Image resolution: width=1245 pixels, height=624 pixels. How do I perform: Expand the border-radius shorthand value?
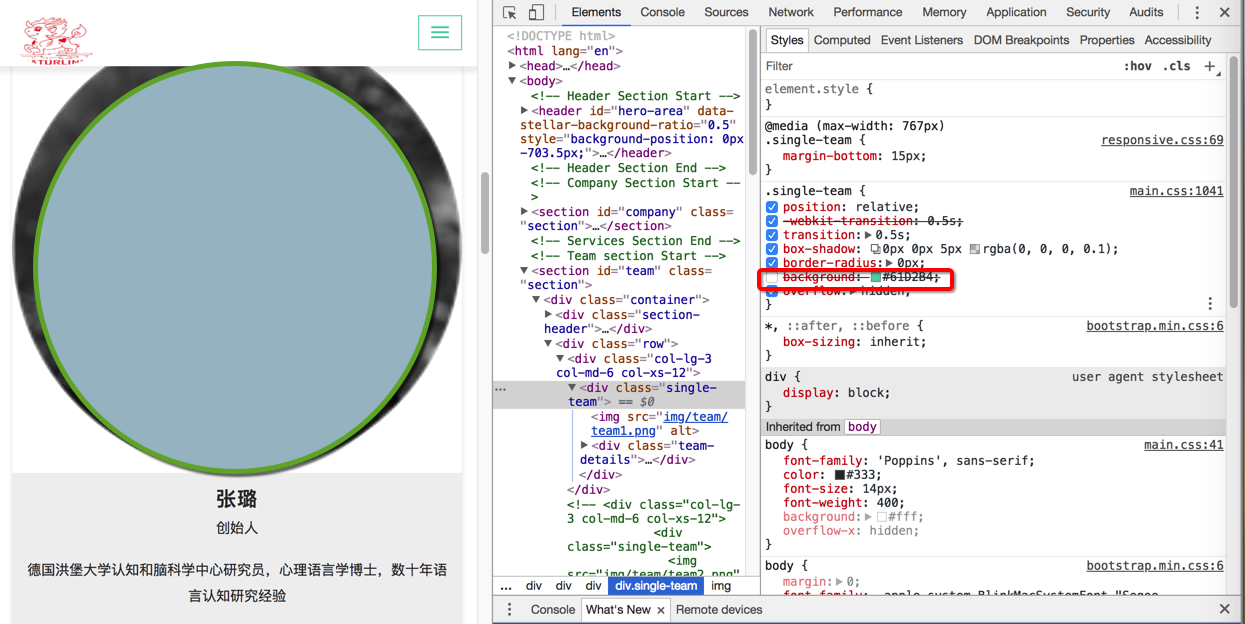click(891, 263)
